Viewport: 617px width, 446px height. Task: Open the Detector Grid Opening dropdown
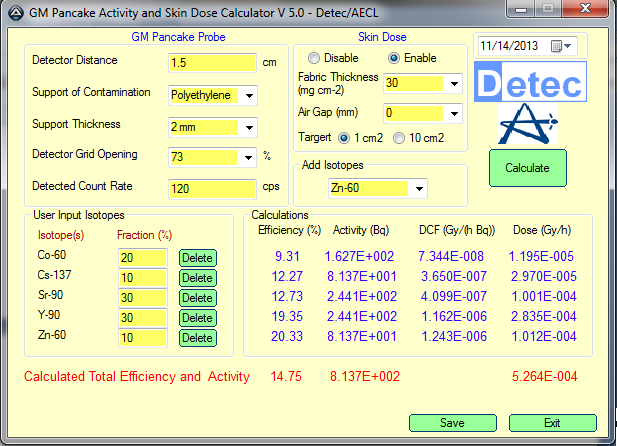pos(248,158)
